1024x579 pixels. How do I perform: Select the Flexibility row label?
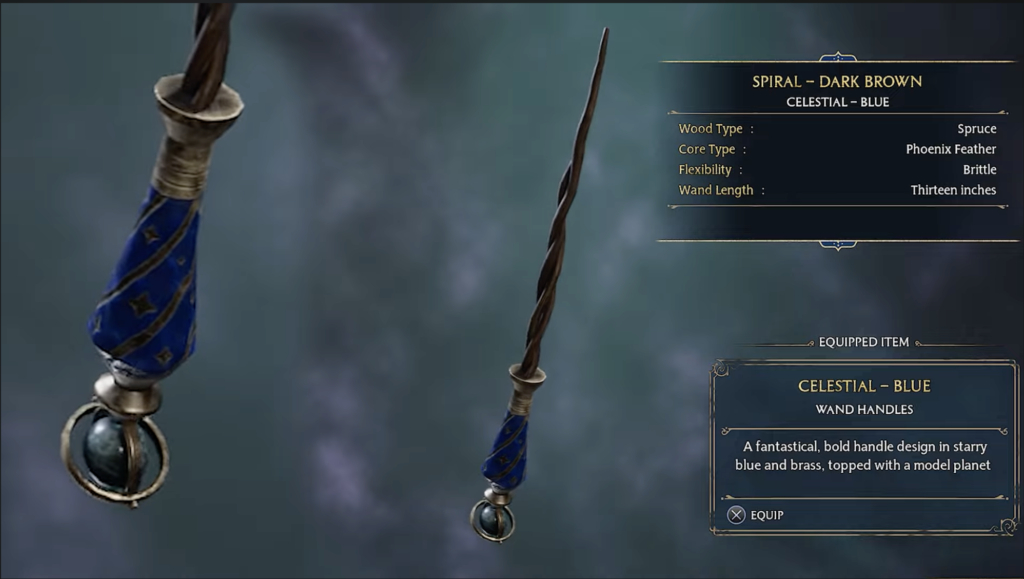point(705,170)
